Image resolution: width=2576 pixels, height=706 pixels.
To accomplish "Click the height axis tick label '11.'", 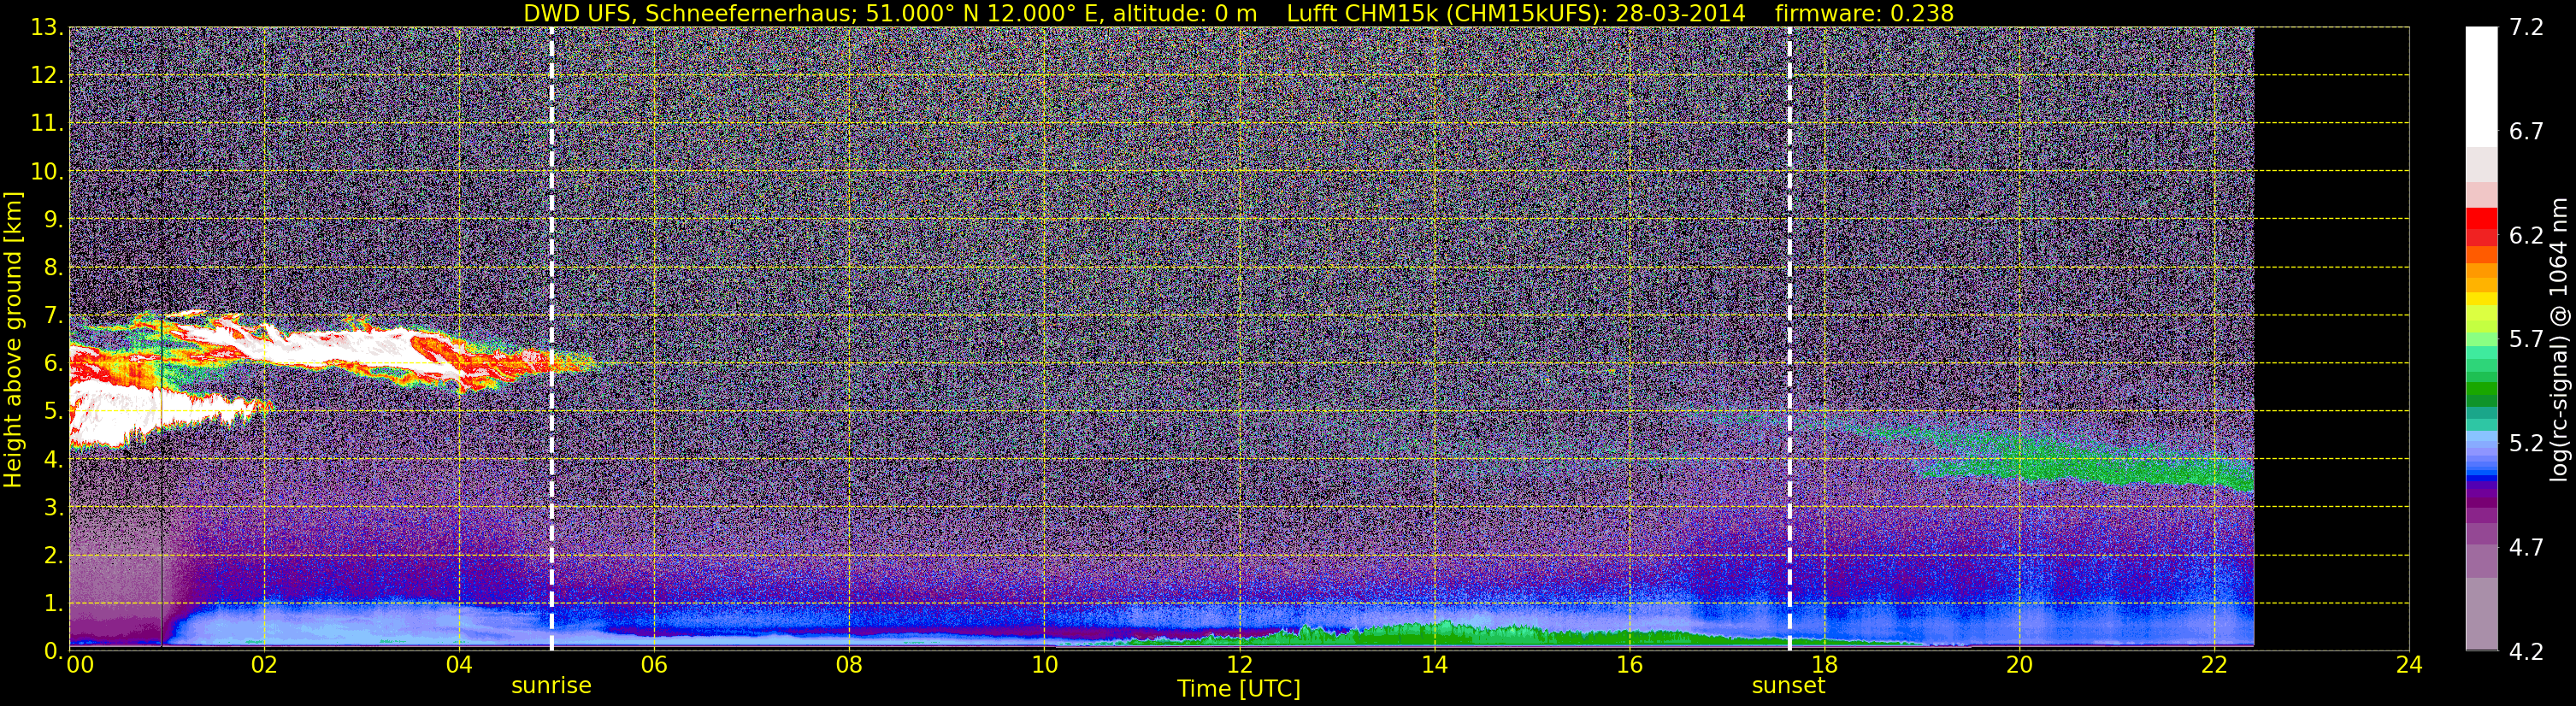I will click(46, 123).
